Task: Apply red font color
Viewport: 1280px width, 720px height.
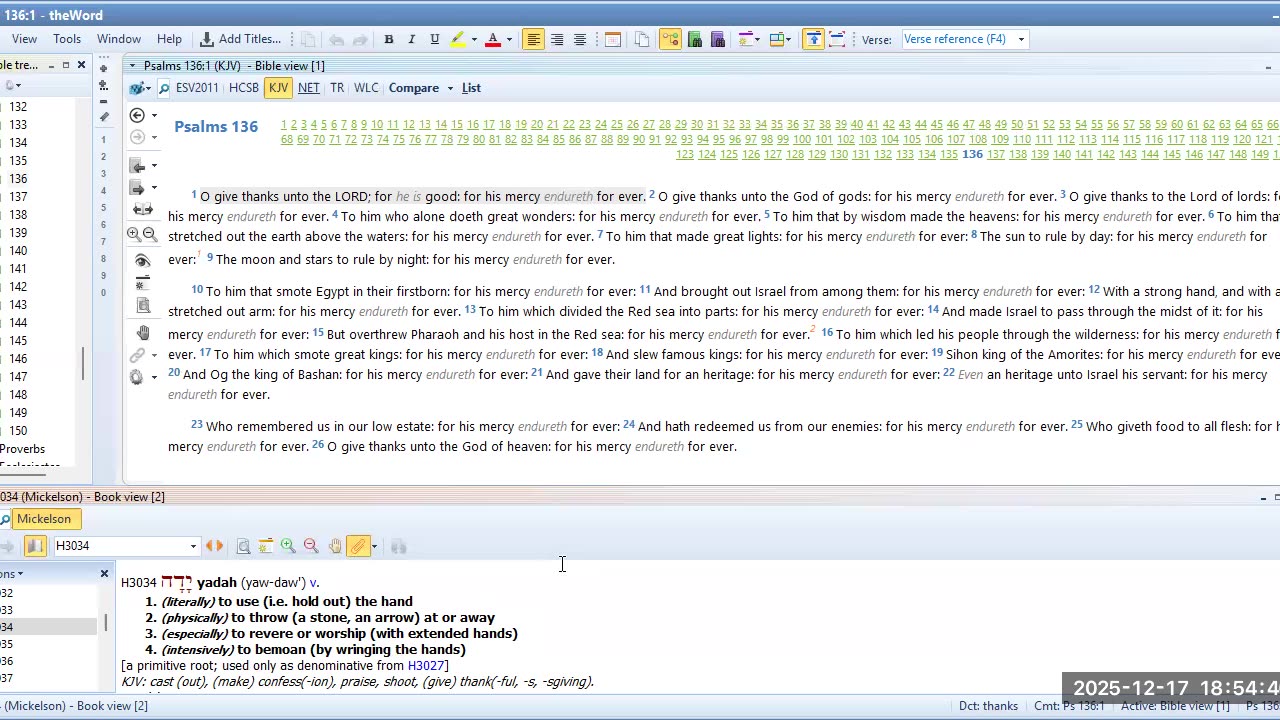Action: pos(492,39)
